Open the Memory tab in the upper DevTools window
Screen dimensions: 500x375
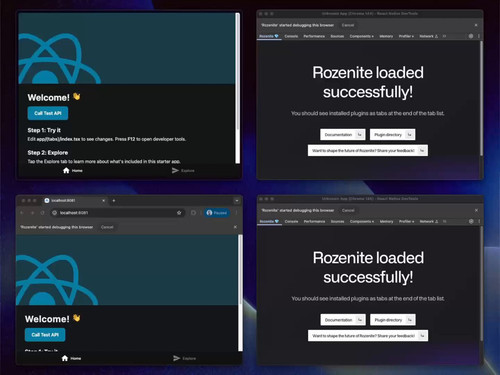386,36
